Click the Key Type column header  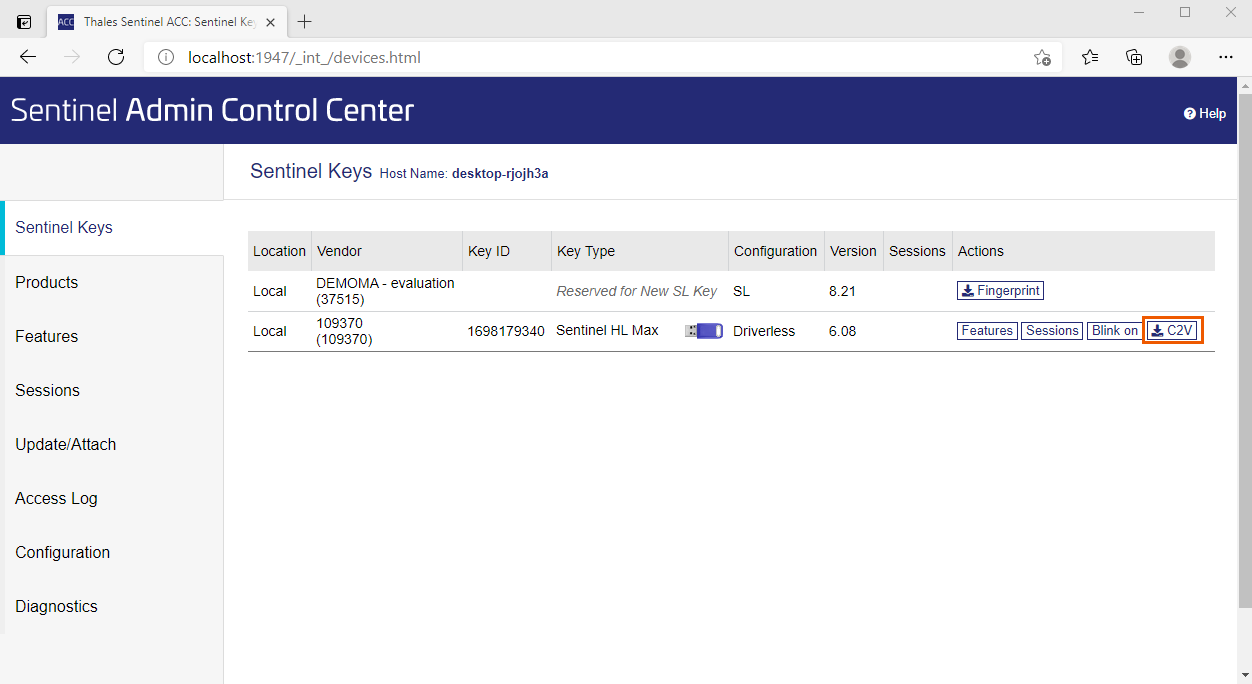pyautogui.click(x=640, y=251)
